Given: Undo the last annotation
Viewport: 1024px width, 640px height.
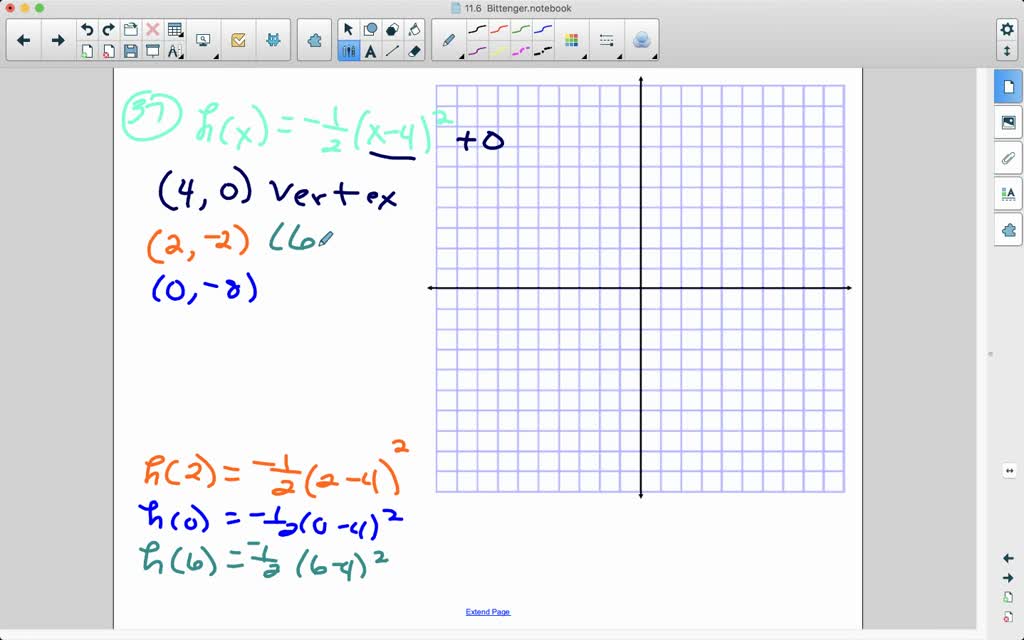Looking at the screenshot, I should click(87, 28).
